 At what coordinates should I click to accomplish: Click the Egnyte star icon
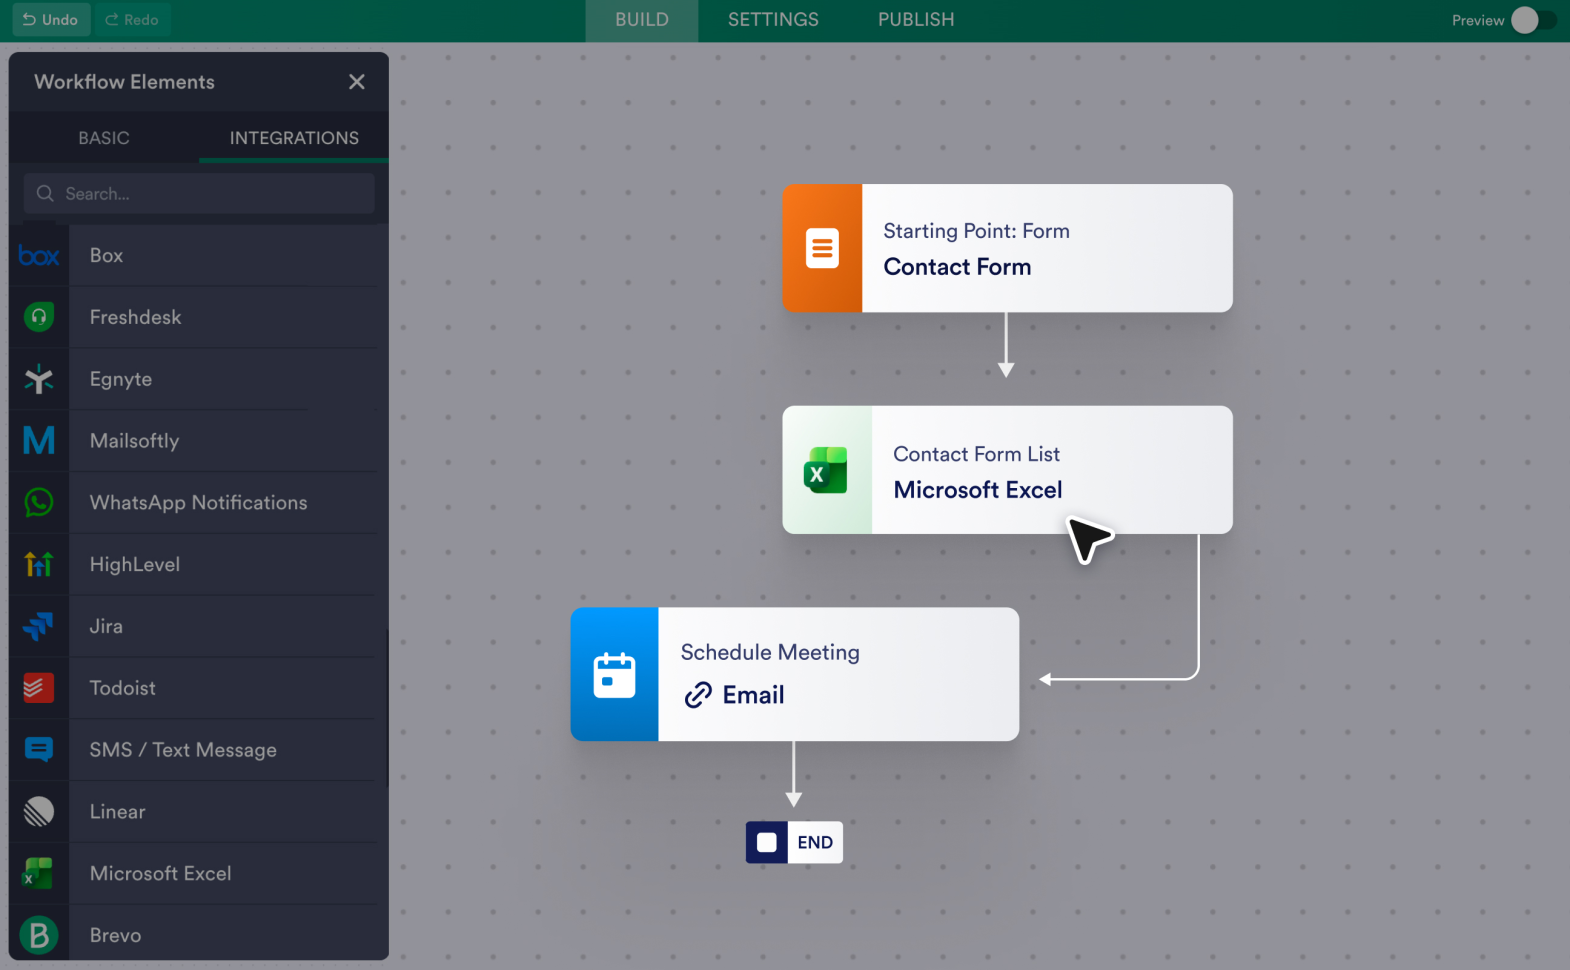pyautogui.click(x=39, y=379)
